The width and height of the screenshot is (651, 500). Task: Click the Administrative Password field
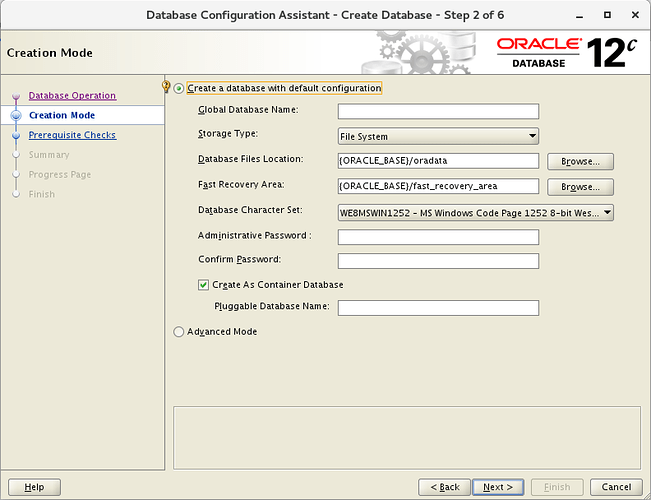point(438,237)
